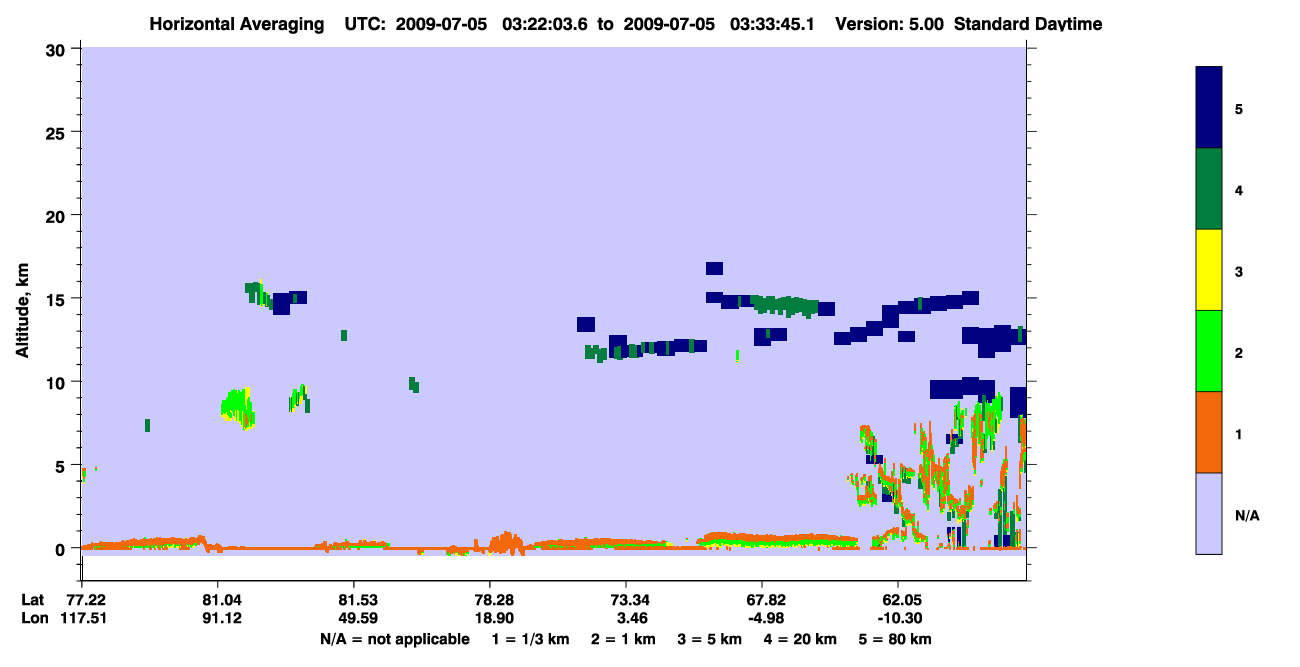Click the latitude value 77.22
The image size is (1300, 667).
click(x=87, y=600)
